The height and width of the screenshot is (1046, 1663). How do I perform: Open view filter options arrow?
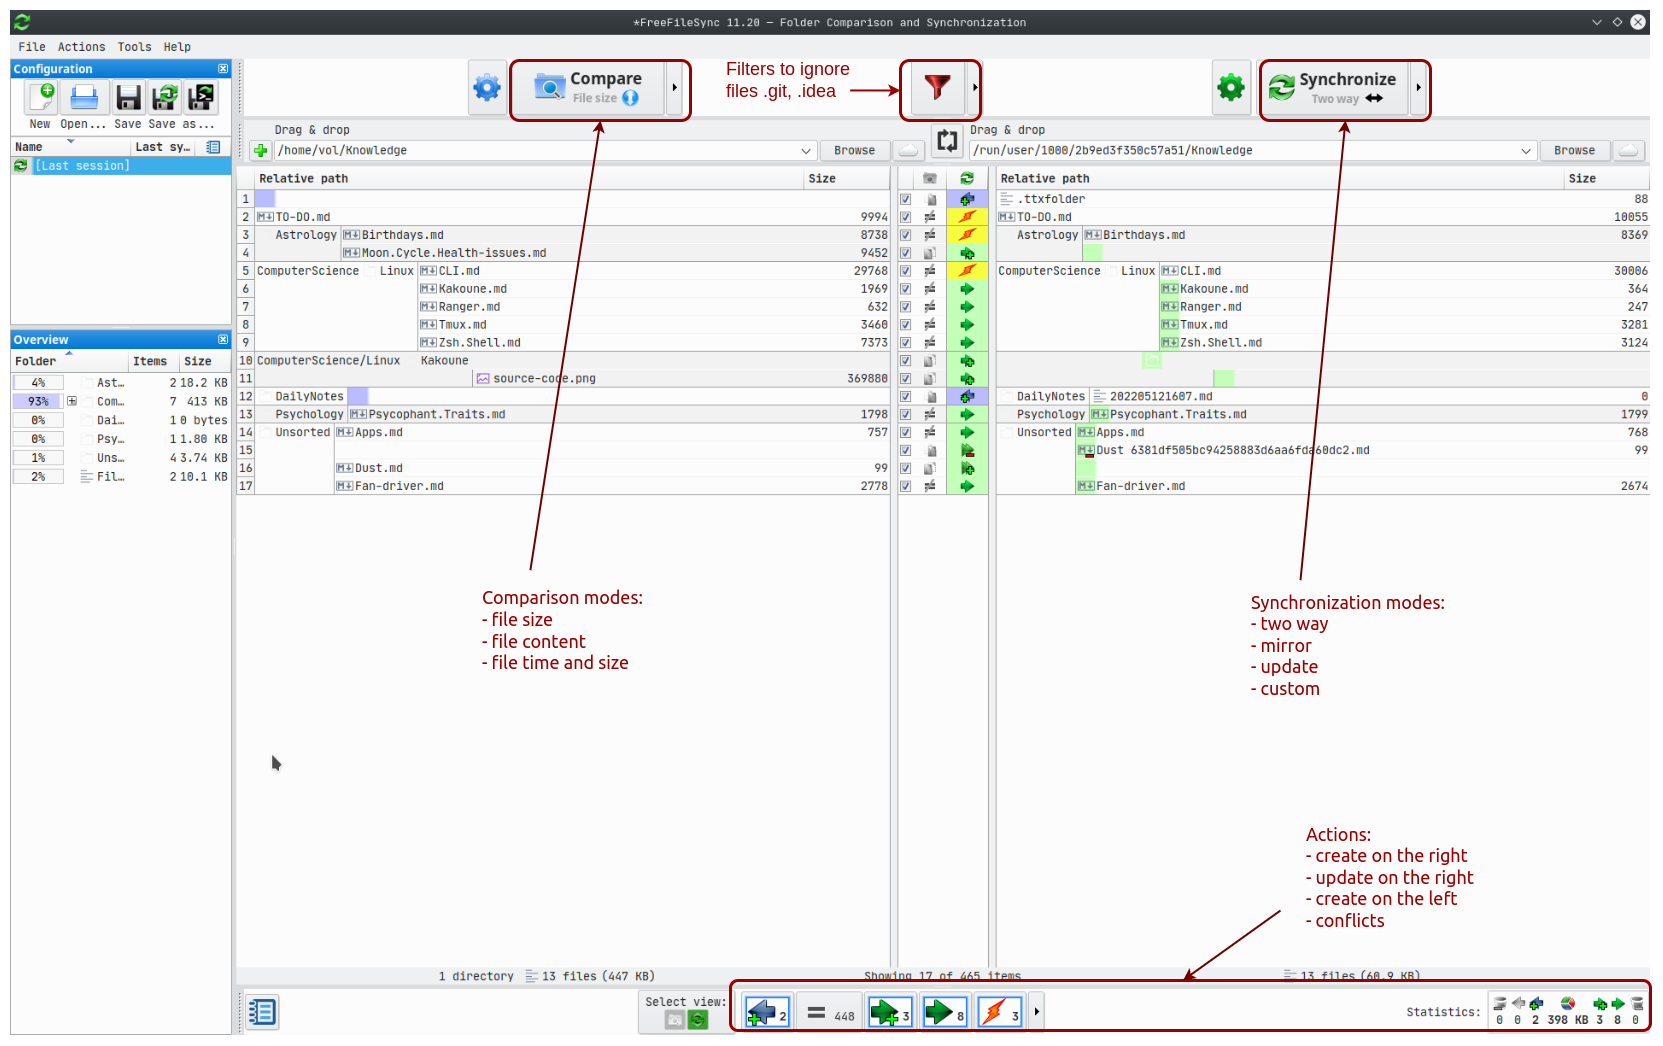(1036, 1012)
